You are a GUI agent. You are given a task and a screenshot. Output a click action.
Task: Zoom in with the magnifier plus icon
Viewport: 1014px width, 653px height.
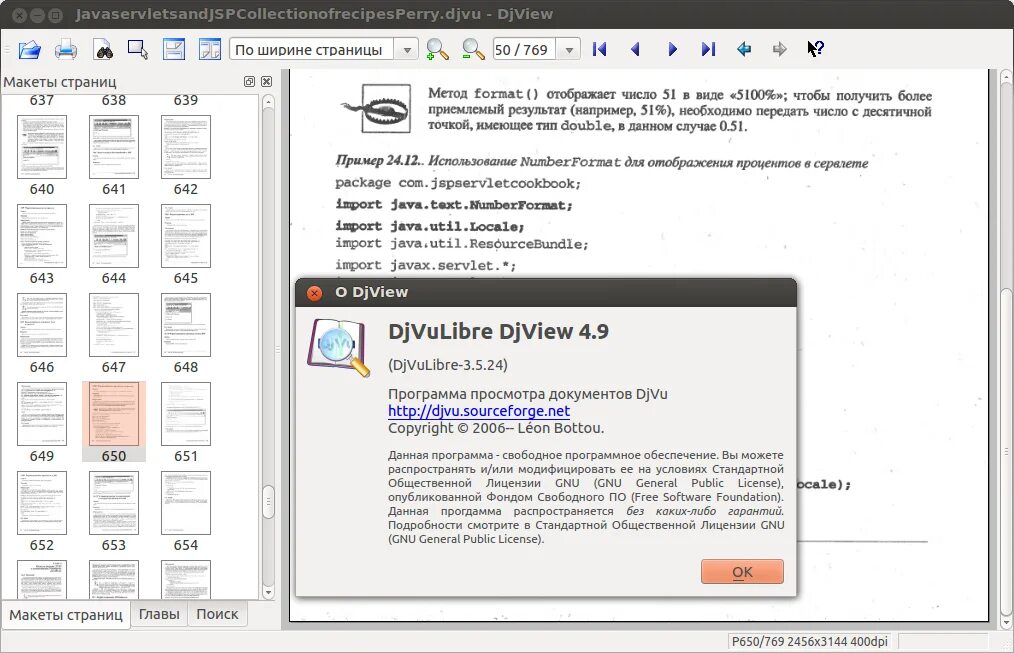[x=437, y=49]
